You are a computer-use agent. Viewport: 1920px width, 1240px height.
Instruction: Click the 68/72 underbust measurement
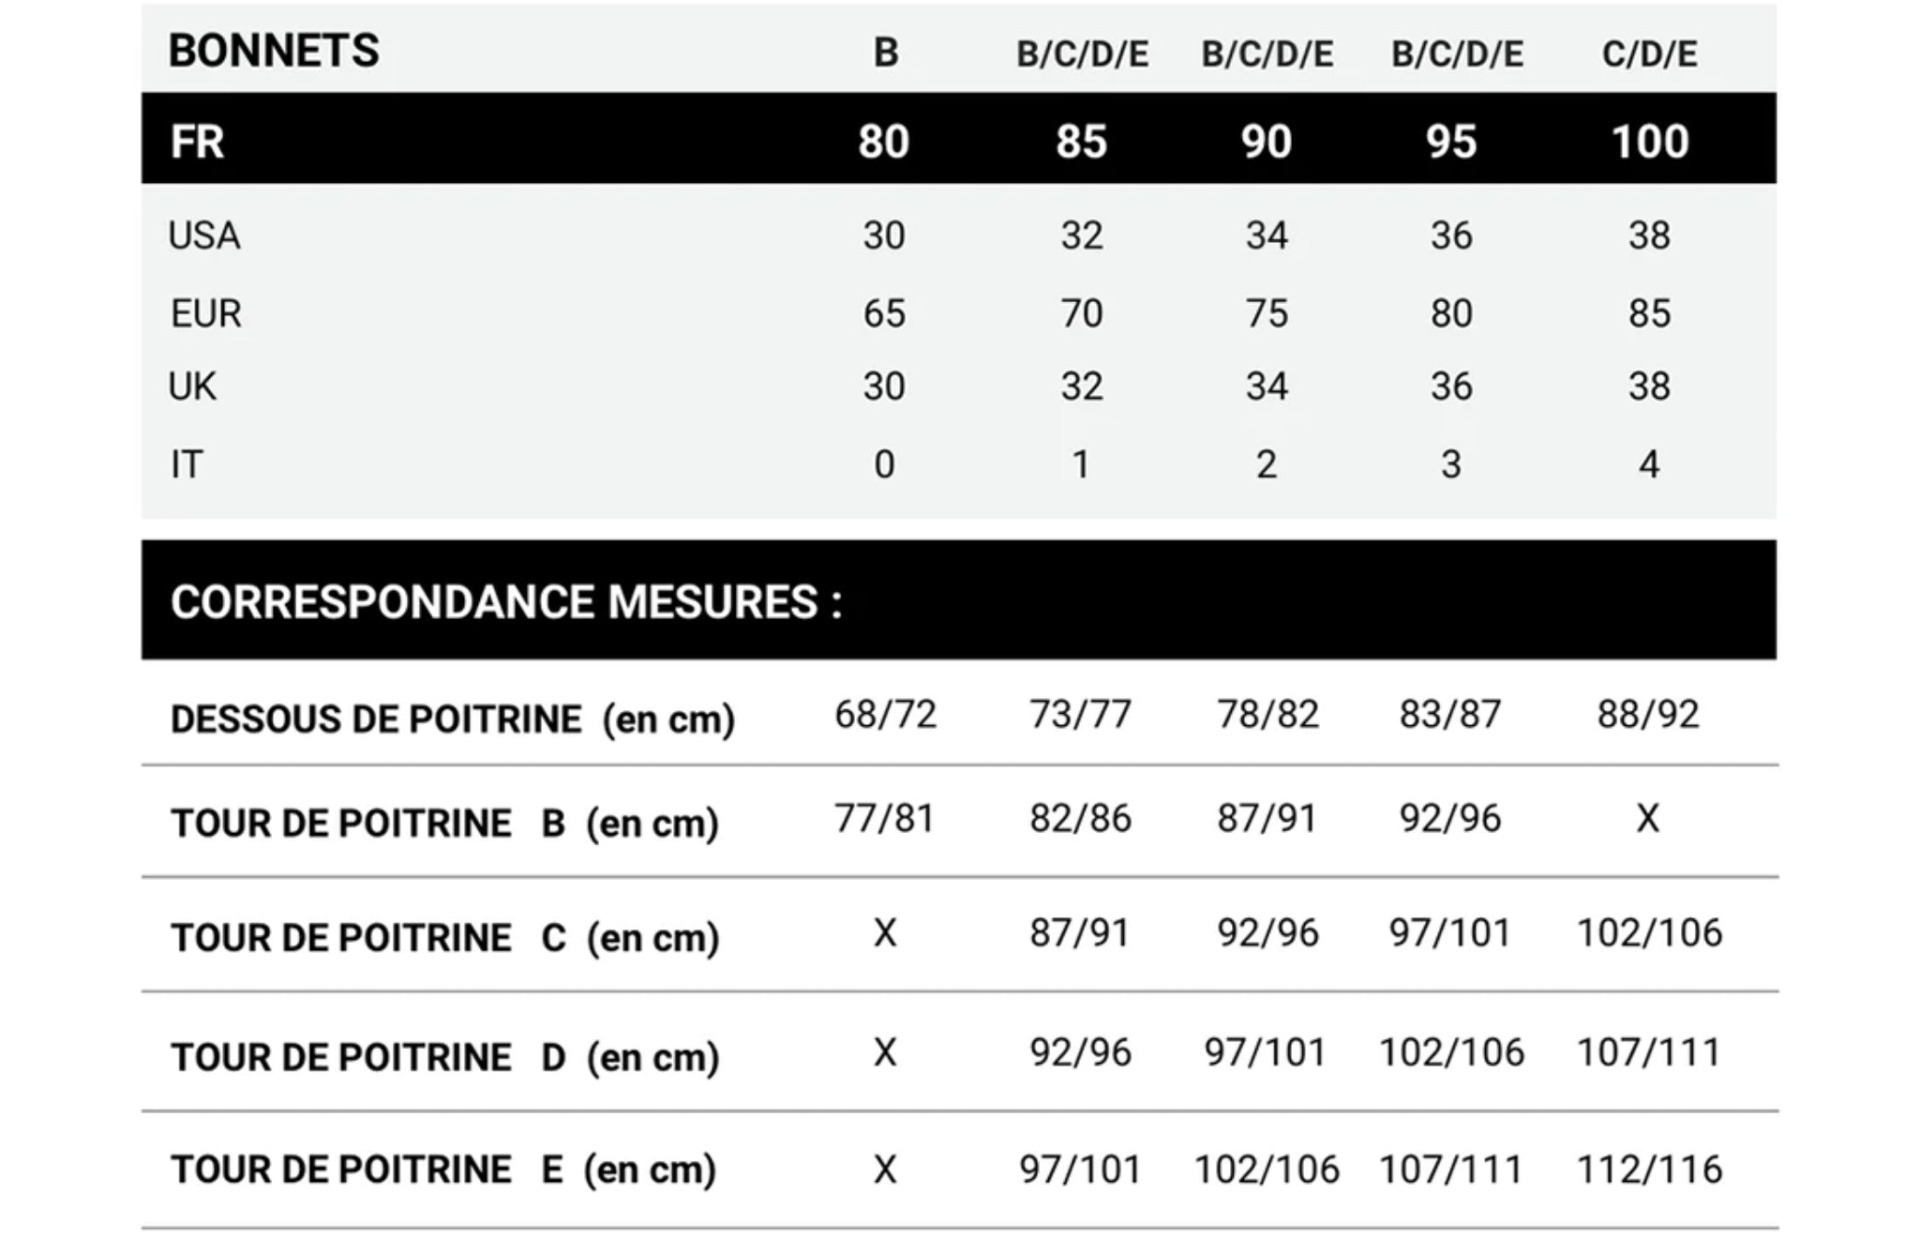[885, 715]
